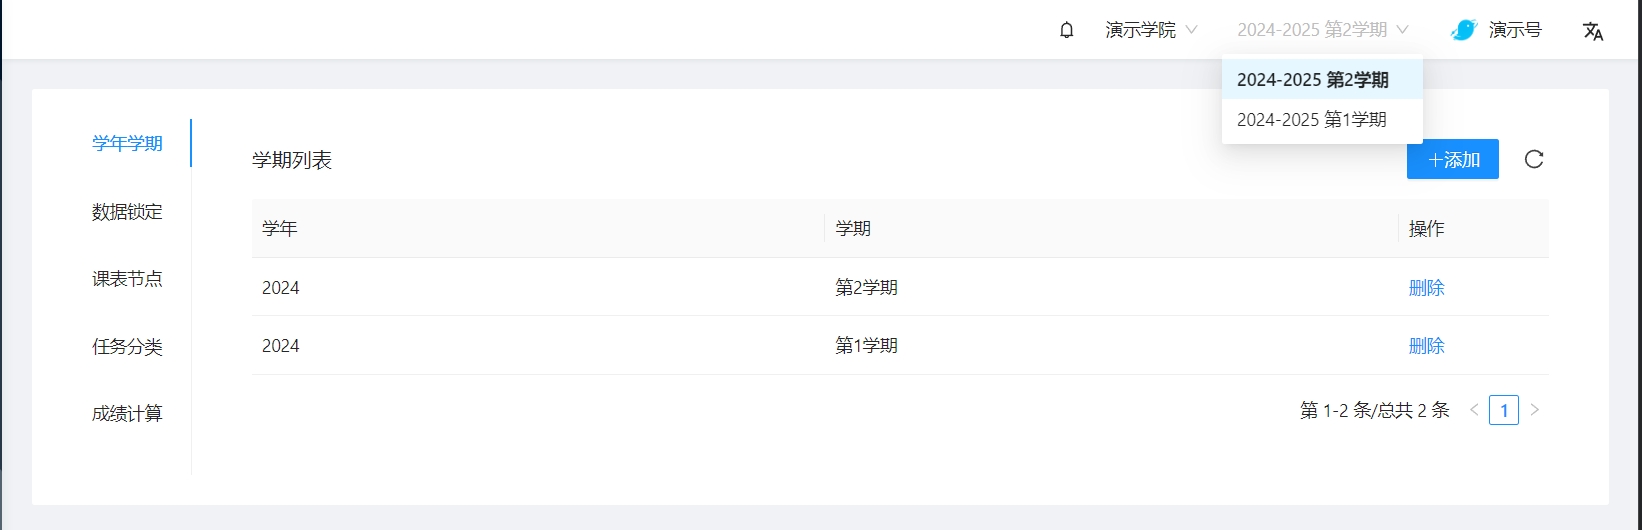Open the 课表节点 sidebar tab
The height and width of the screenshot is (530, 1642).
pyautogui.click(x=127, y=279)
